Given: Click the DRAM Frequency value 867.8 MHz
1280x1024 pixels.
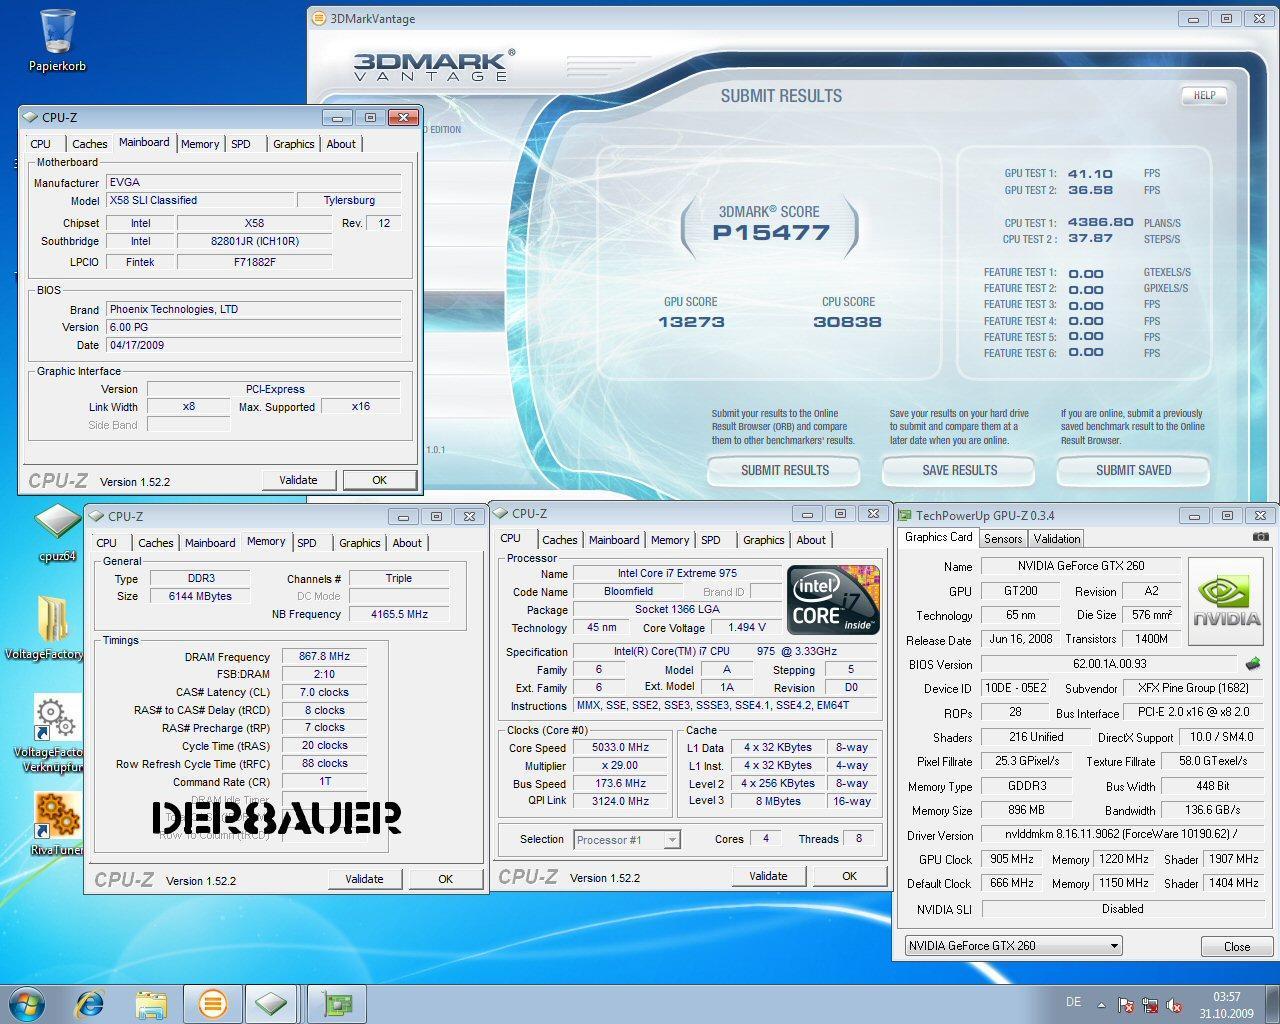Looking at the screenshot, I should point(324,656).
